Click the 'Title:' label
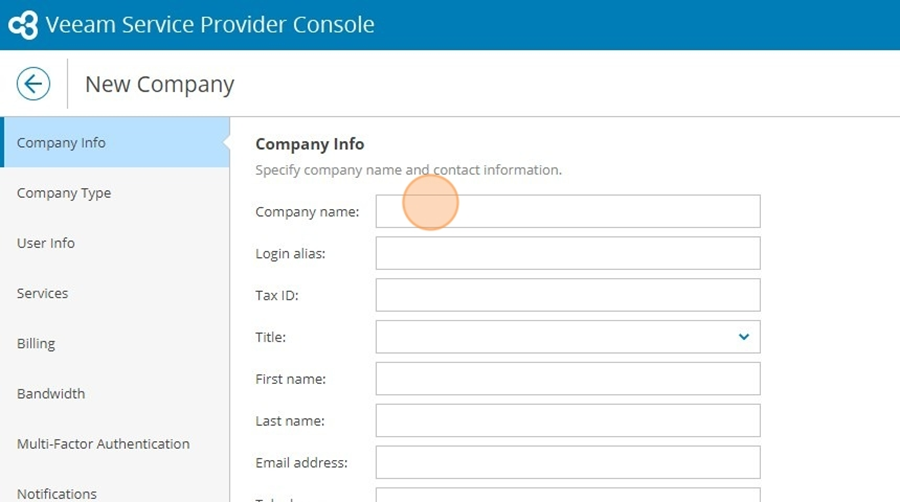 click(x=270, y=337)
